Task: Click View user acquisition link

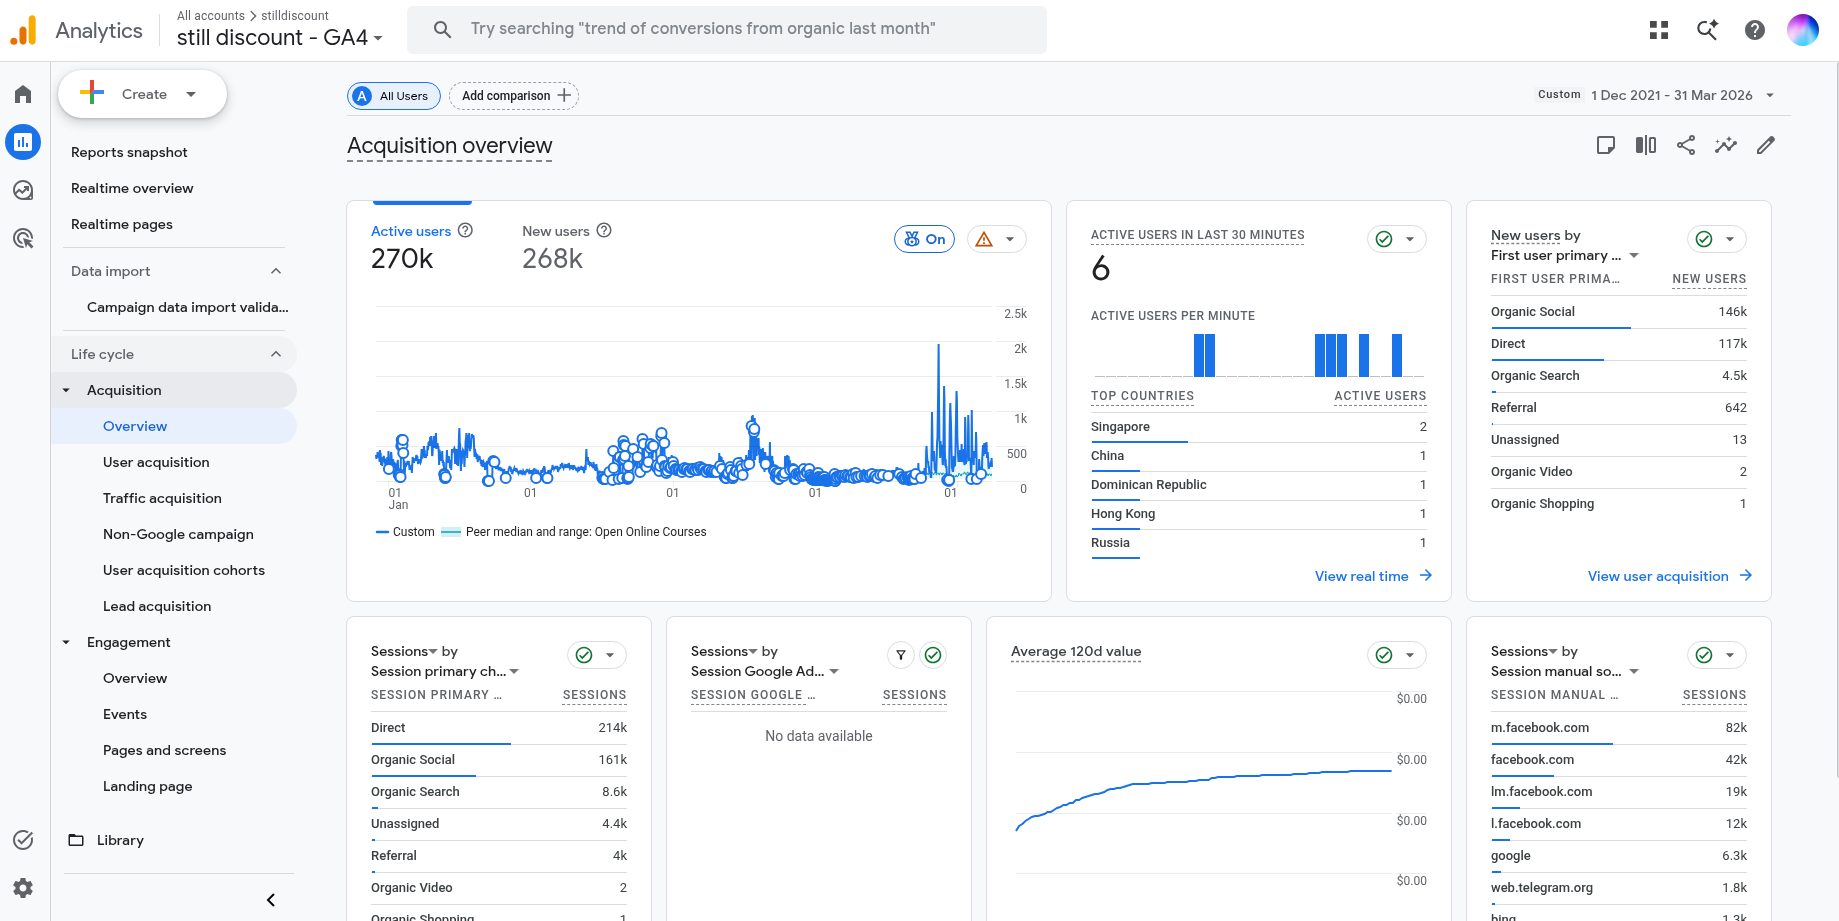Action: 1669,576
